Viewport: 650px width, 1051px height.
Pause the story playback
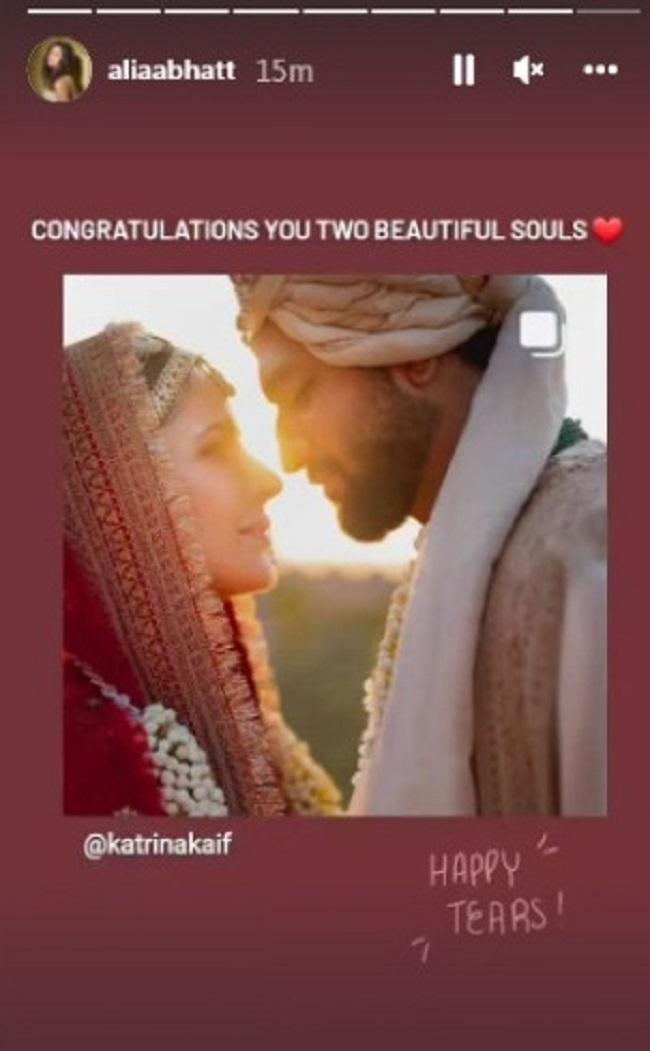[464, 70]
